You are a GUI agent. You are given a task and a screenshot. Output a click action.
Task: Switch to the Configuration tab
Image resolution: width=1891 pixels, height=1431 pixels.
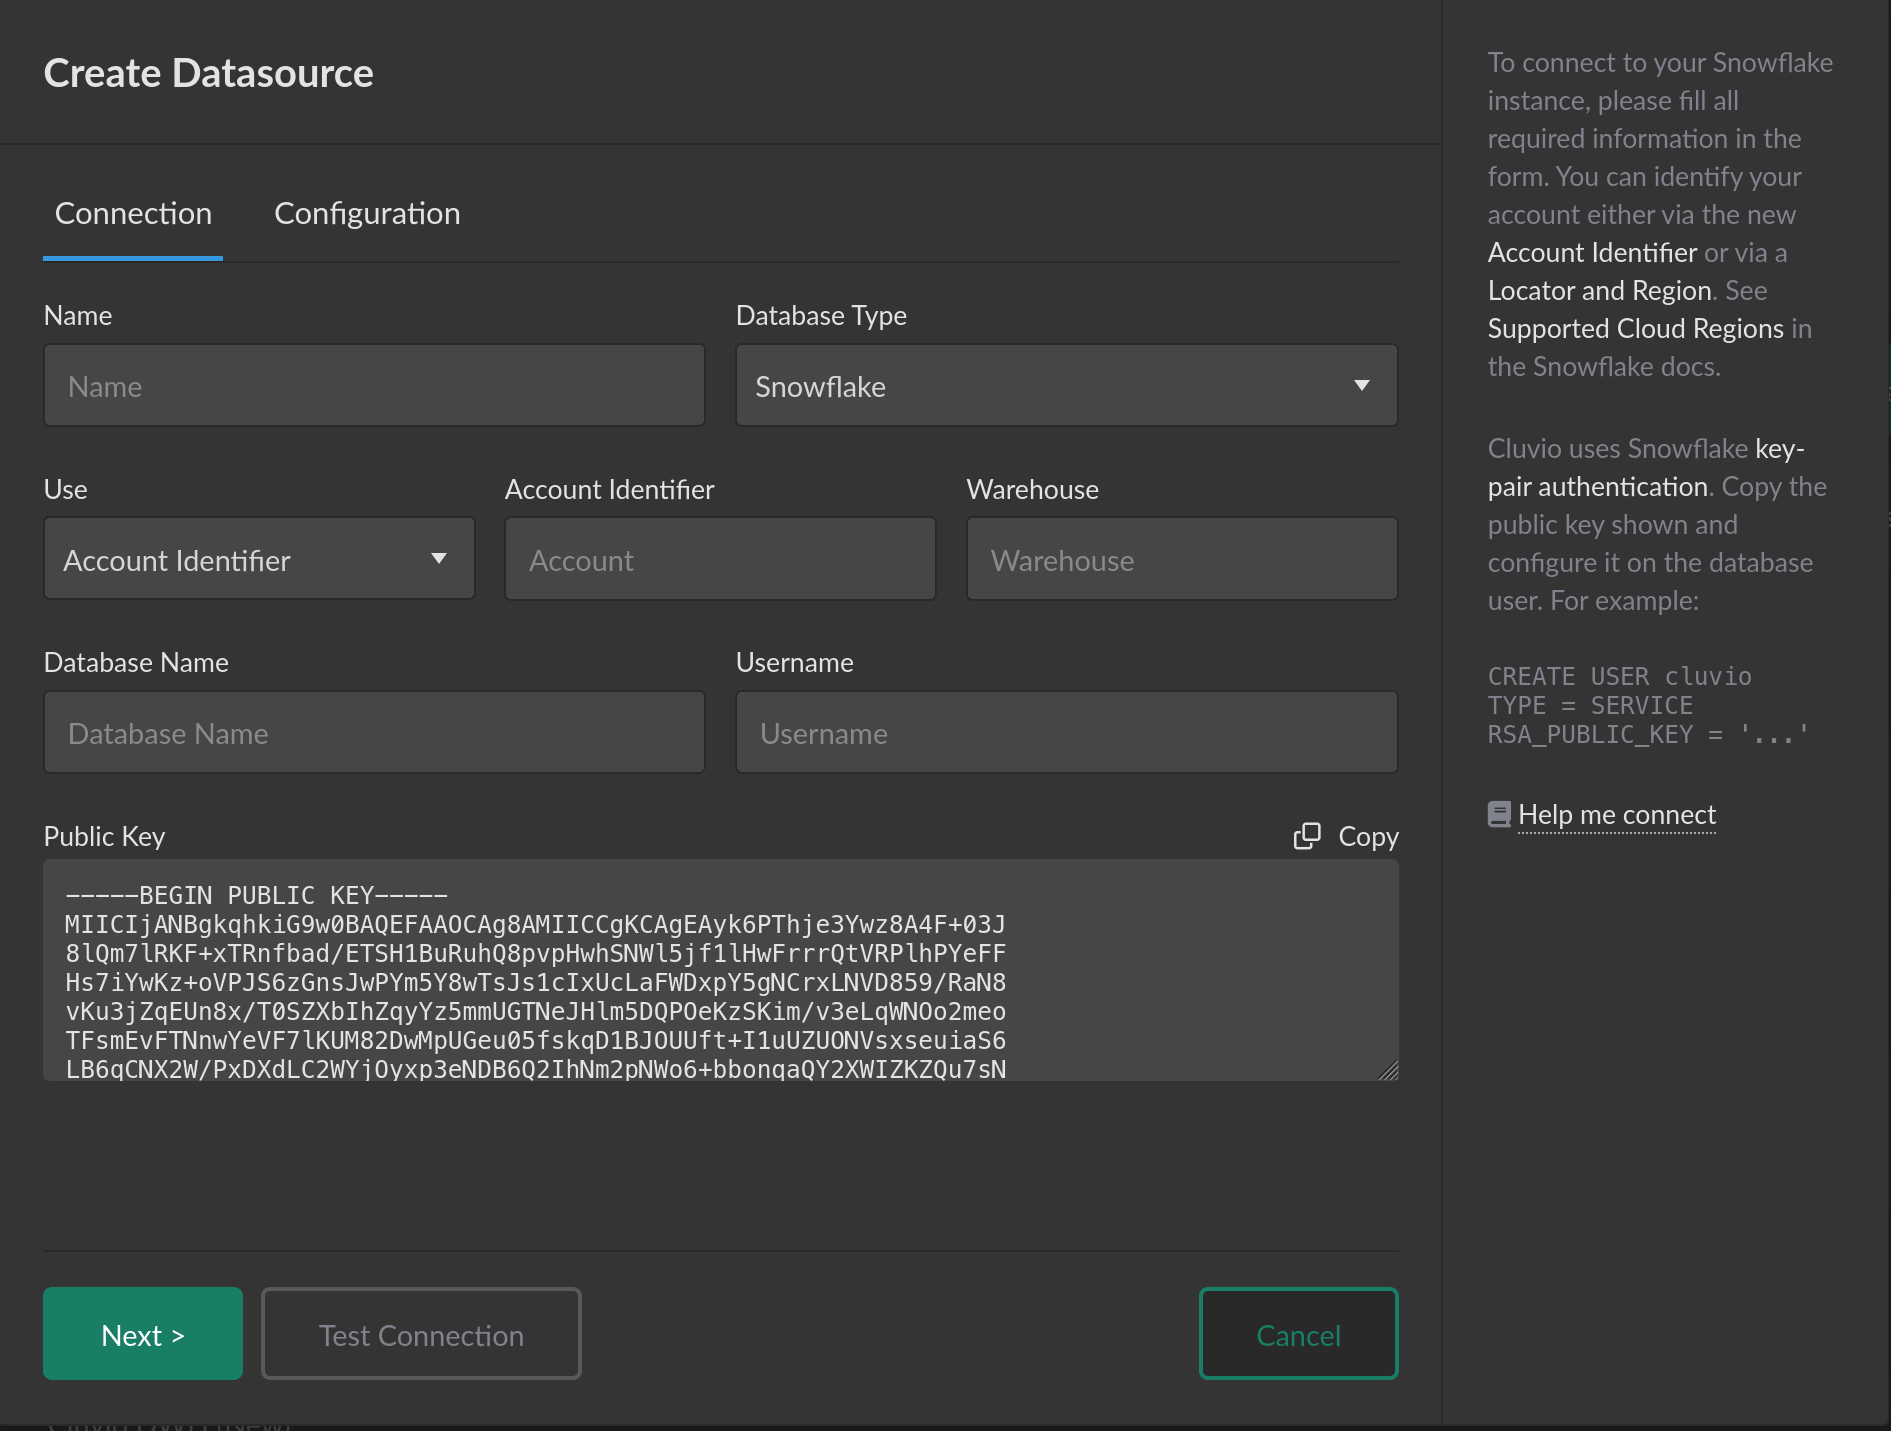[367, 214]
